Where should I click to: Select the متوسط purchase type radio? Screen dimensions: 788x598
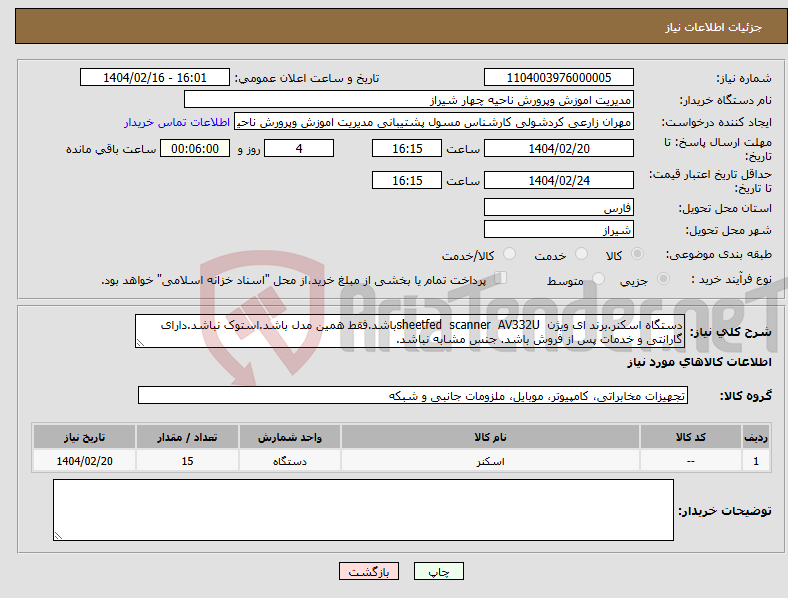coord(598,278)
